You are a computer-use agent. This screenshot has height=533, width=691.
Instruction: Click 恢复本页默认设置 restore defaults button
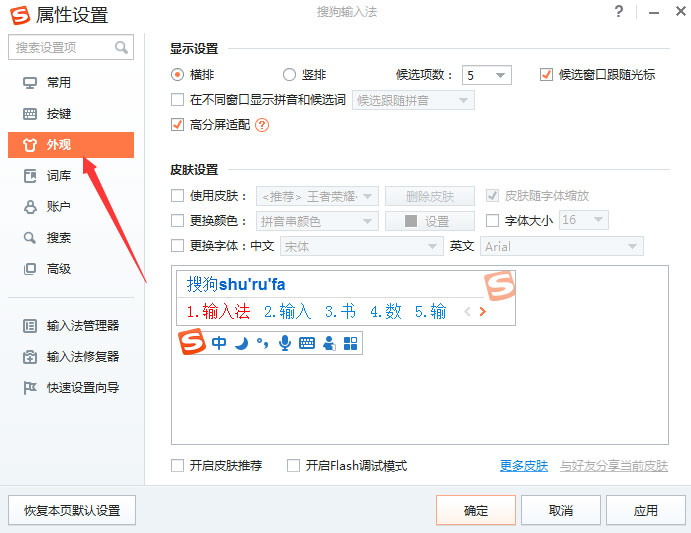72,510
